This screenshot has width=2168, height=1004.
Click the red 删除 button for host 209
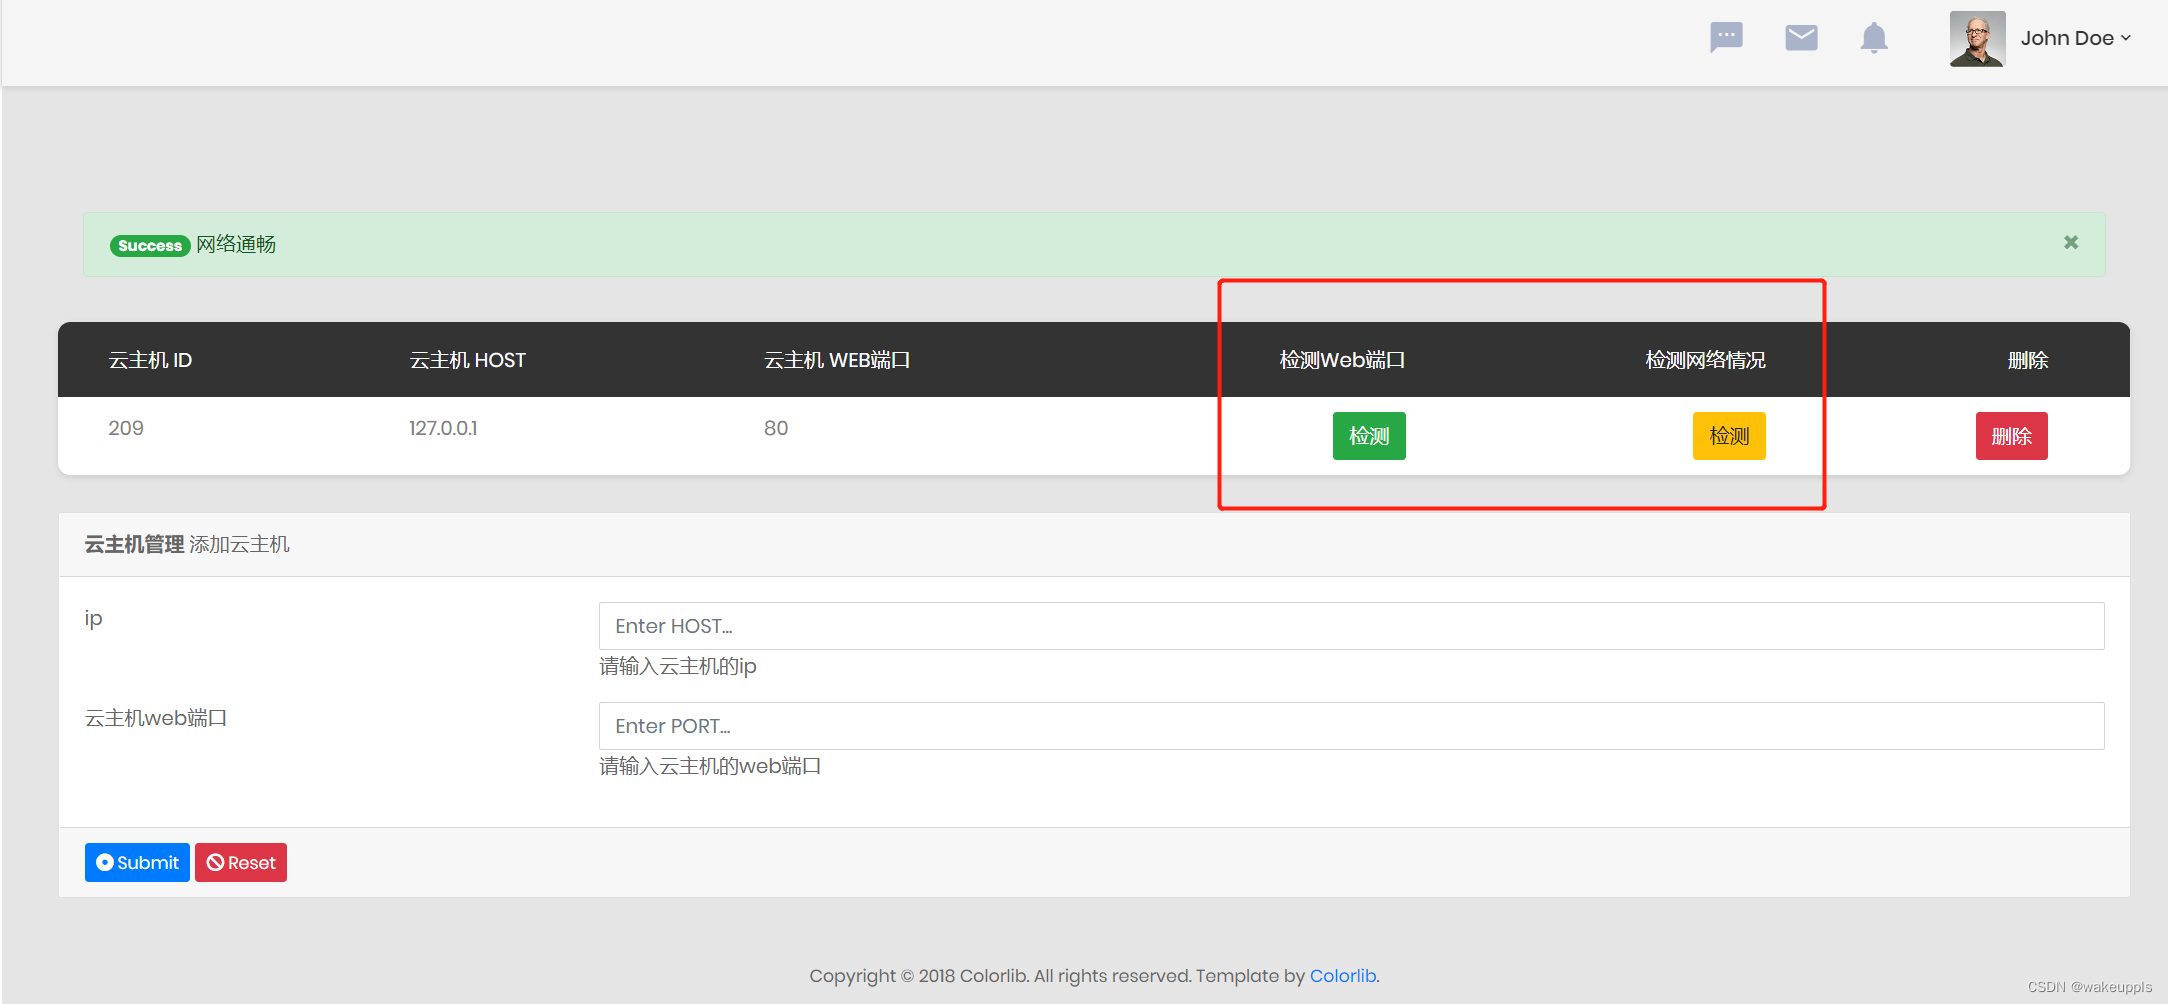pos(2011,436)
